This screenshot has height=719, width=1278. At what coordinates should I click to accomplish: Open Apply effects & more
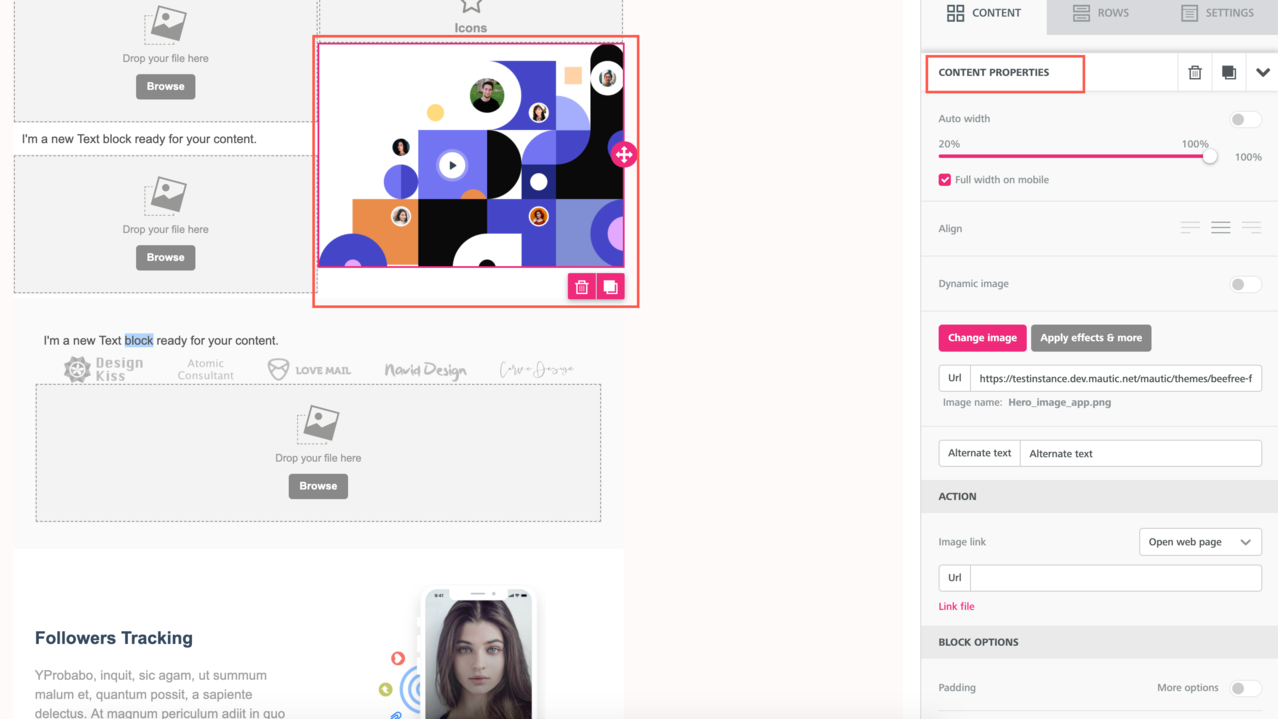pos(1090,338)
